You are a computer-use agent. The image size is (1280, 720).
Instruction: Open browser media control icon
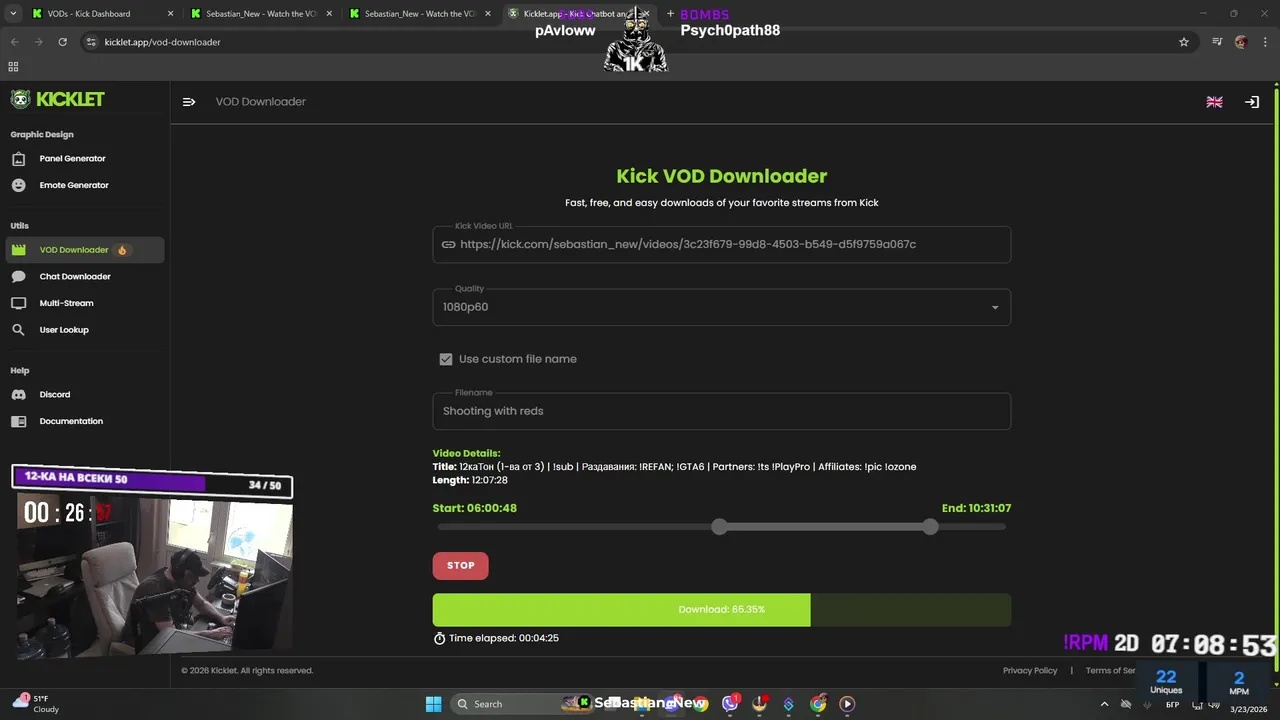point(1217,42)
